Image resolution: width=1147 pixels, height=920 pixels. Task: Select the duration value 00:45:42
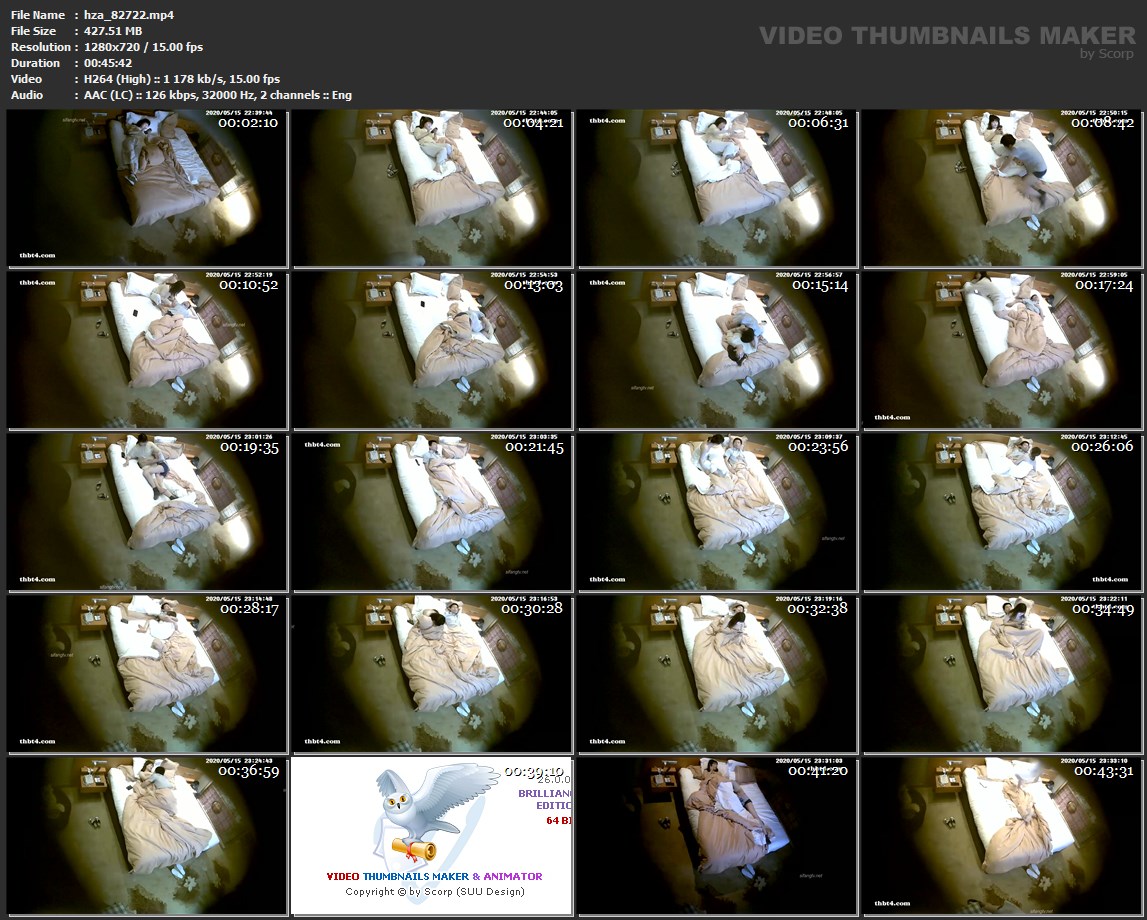click(108, 63)
